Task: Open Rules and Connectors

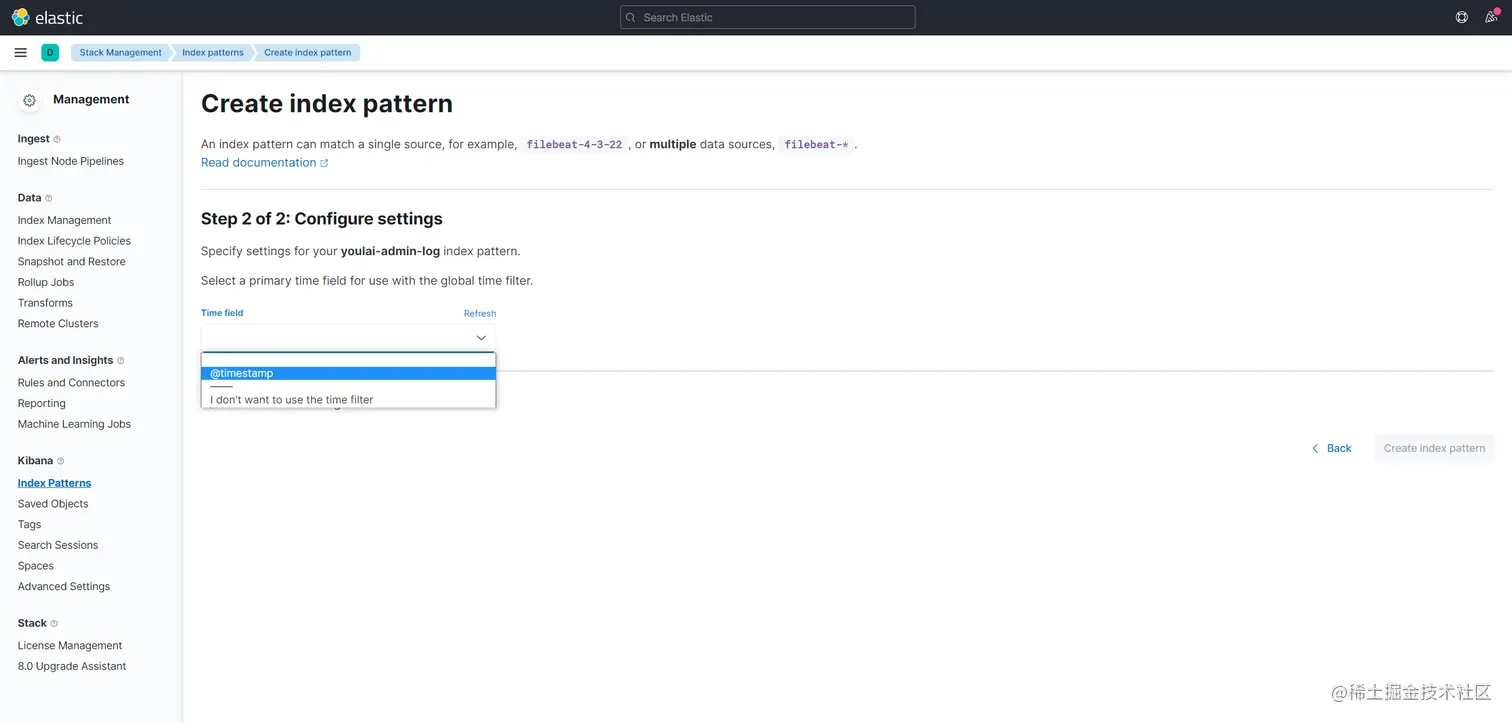Action: [71, 382]
